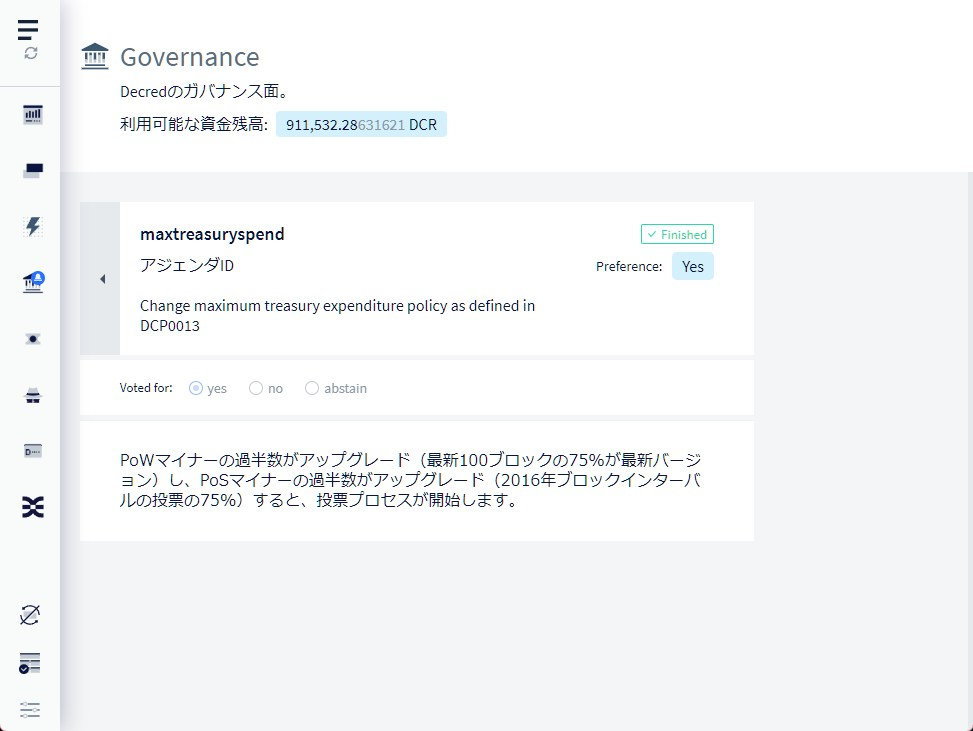
Task: Open the Lightning Network bolt icon
Action: click(x=33, y=227)
